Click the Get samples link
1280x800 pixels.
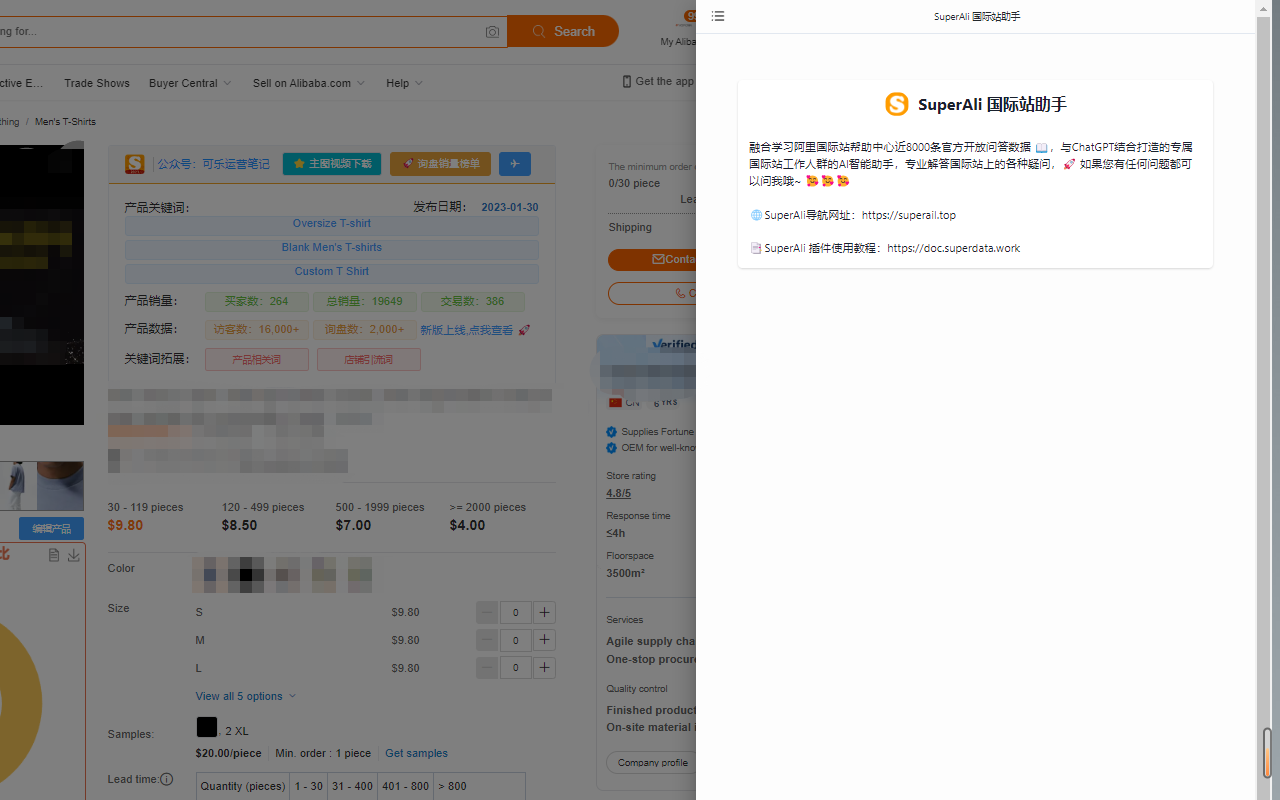click(x=416, y=753)
